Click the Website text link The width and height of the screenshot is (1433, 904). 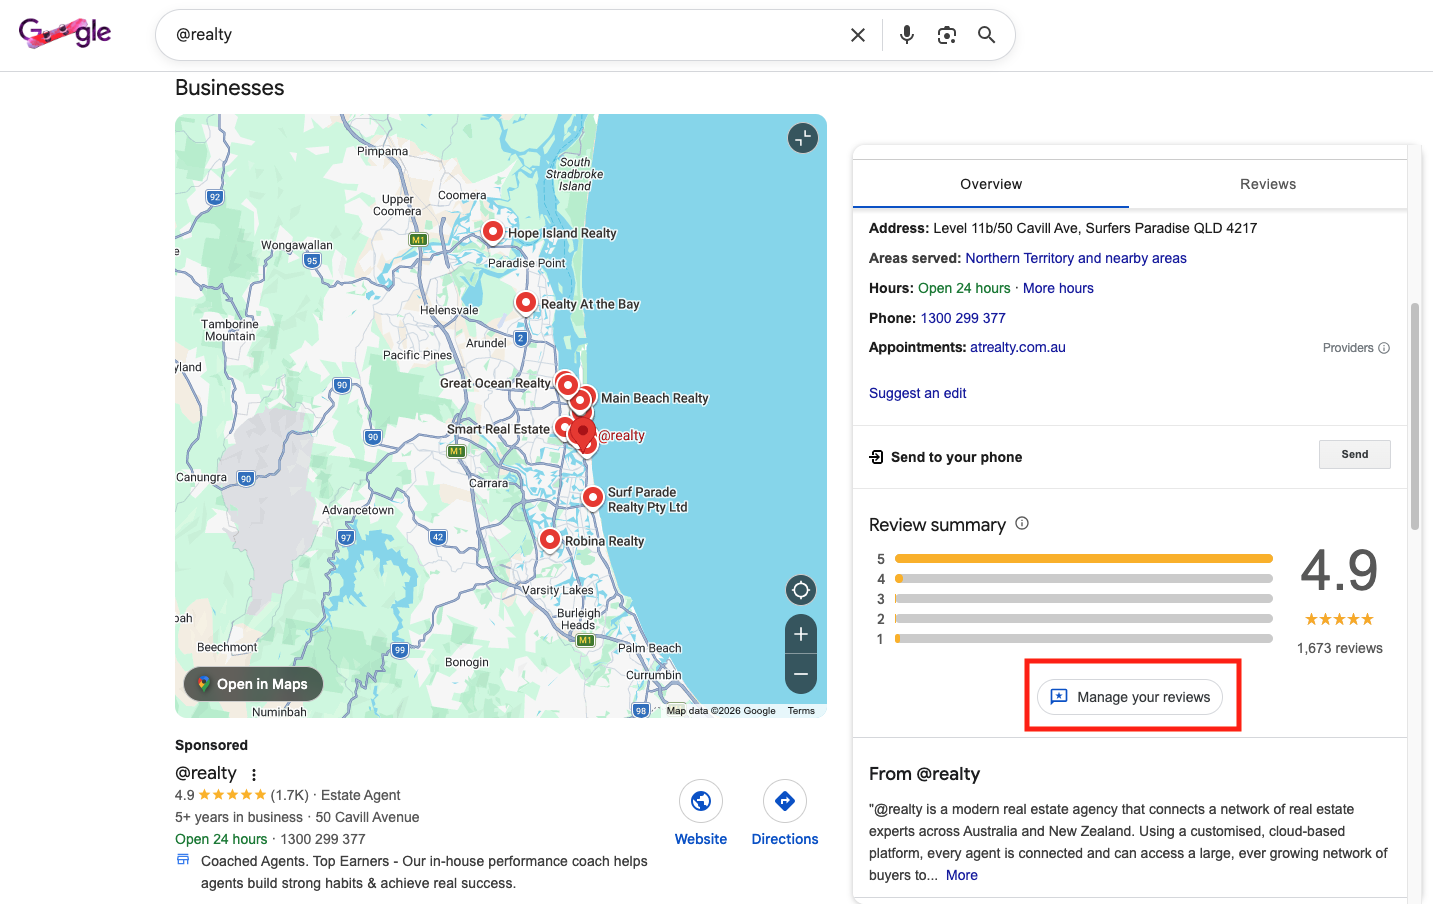[x=701, y=839]
